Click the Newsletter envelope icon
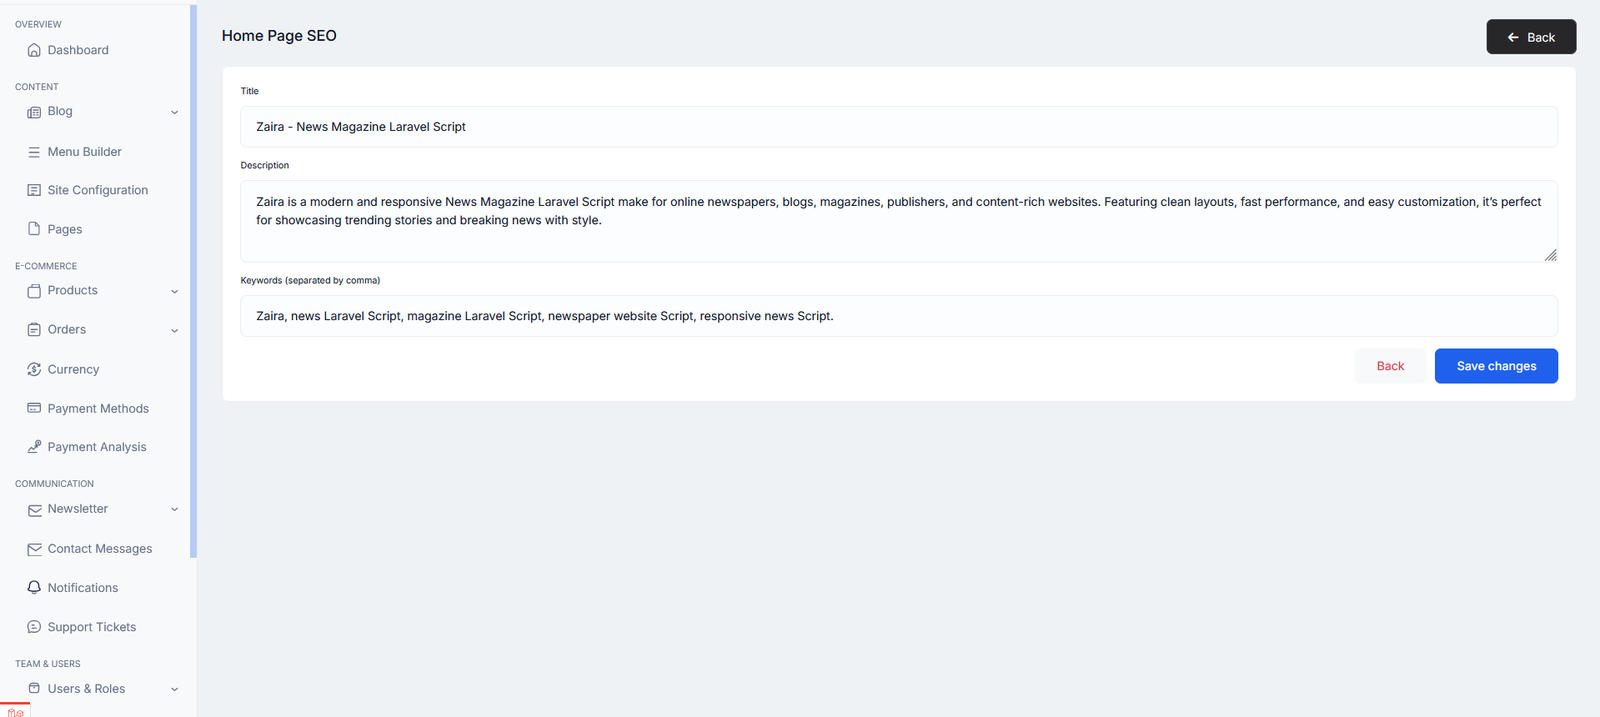 pyautogui.click(x=34, y=510)
